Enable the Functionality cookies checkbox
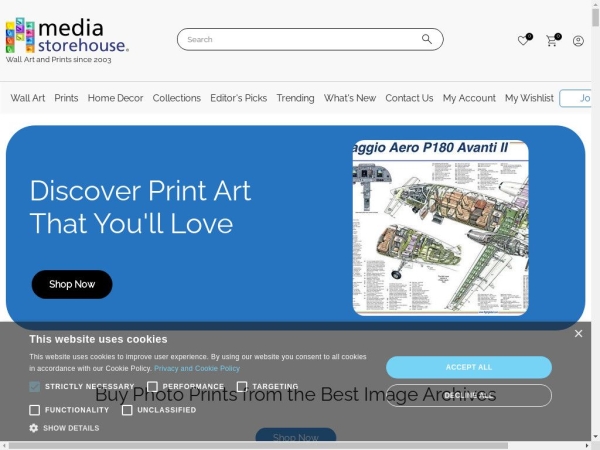The image size is (600, 450). point(34,410)
